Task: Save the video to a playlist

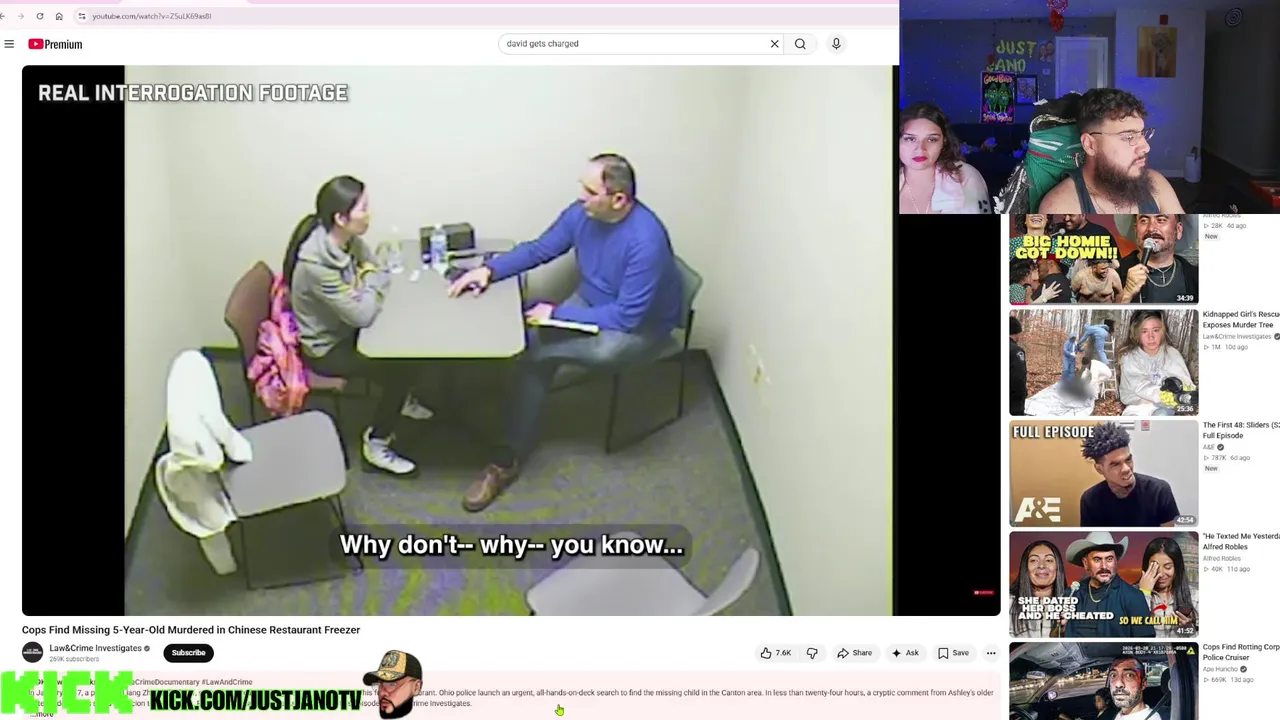Action: 953,653
